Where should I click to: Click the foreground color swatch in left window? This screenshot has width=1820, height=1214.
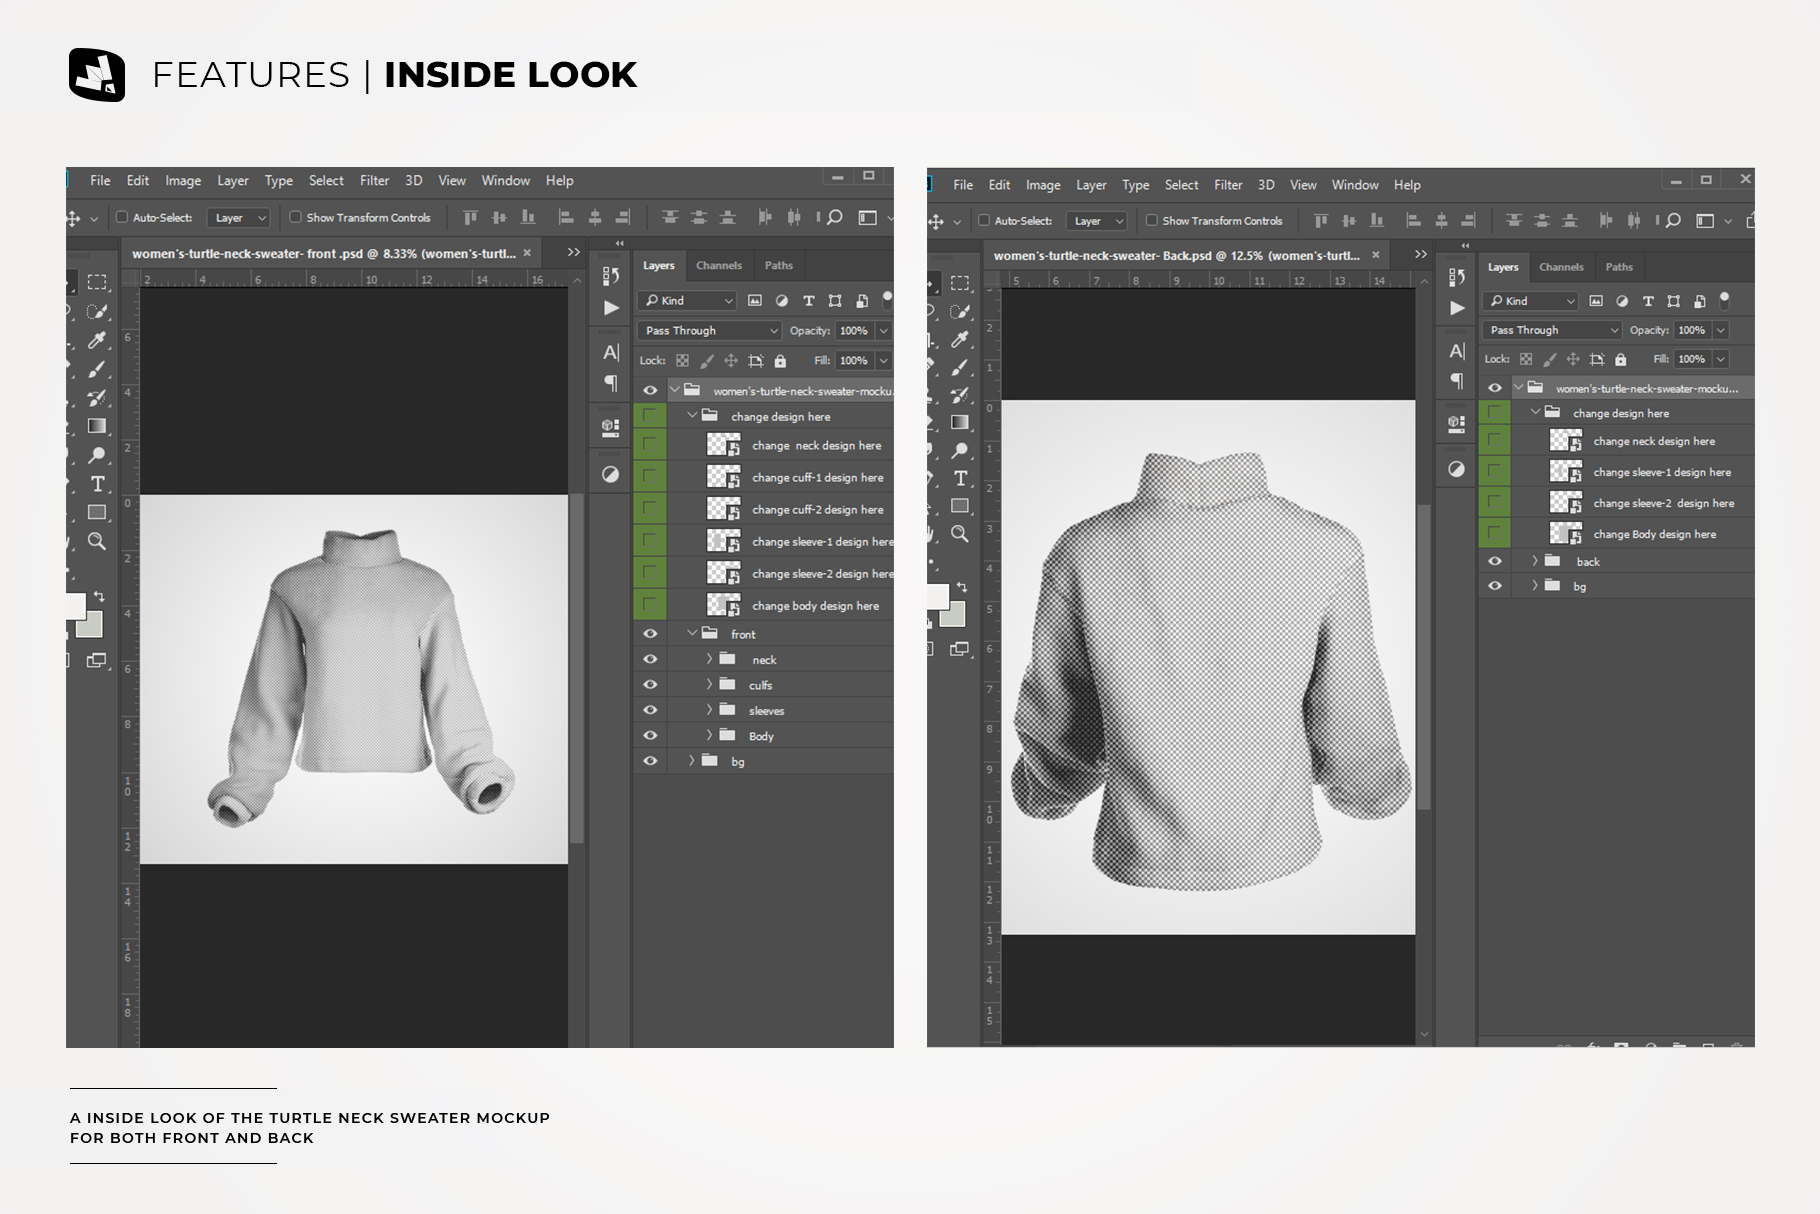[x=76, y=605]
